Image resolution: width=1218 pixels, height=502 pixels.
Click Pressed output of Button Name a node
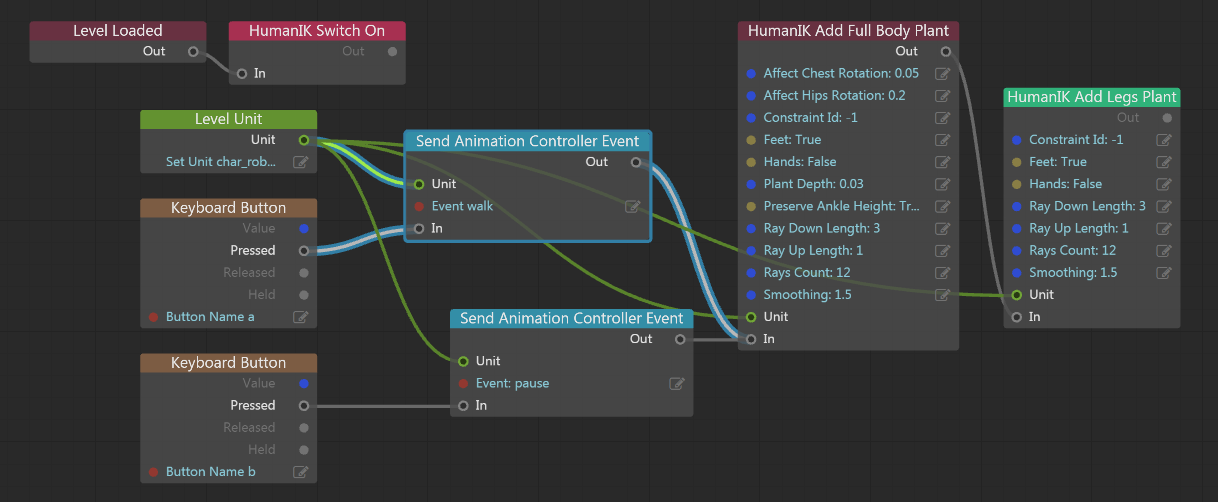tap(304, 251)
